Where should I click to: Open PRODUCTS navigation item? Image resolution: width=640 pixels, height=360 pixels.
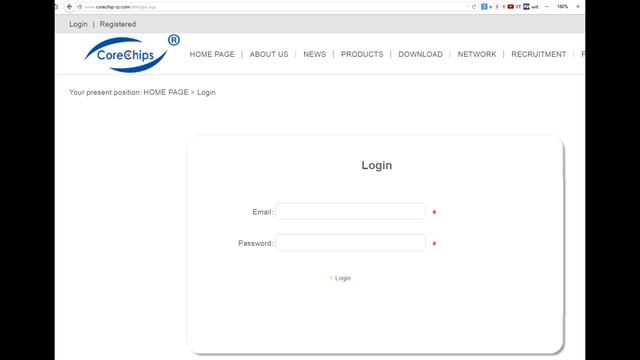pos(362,54)
